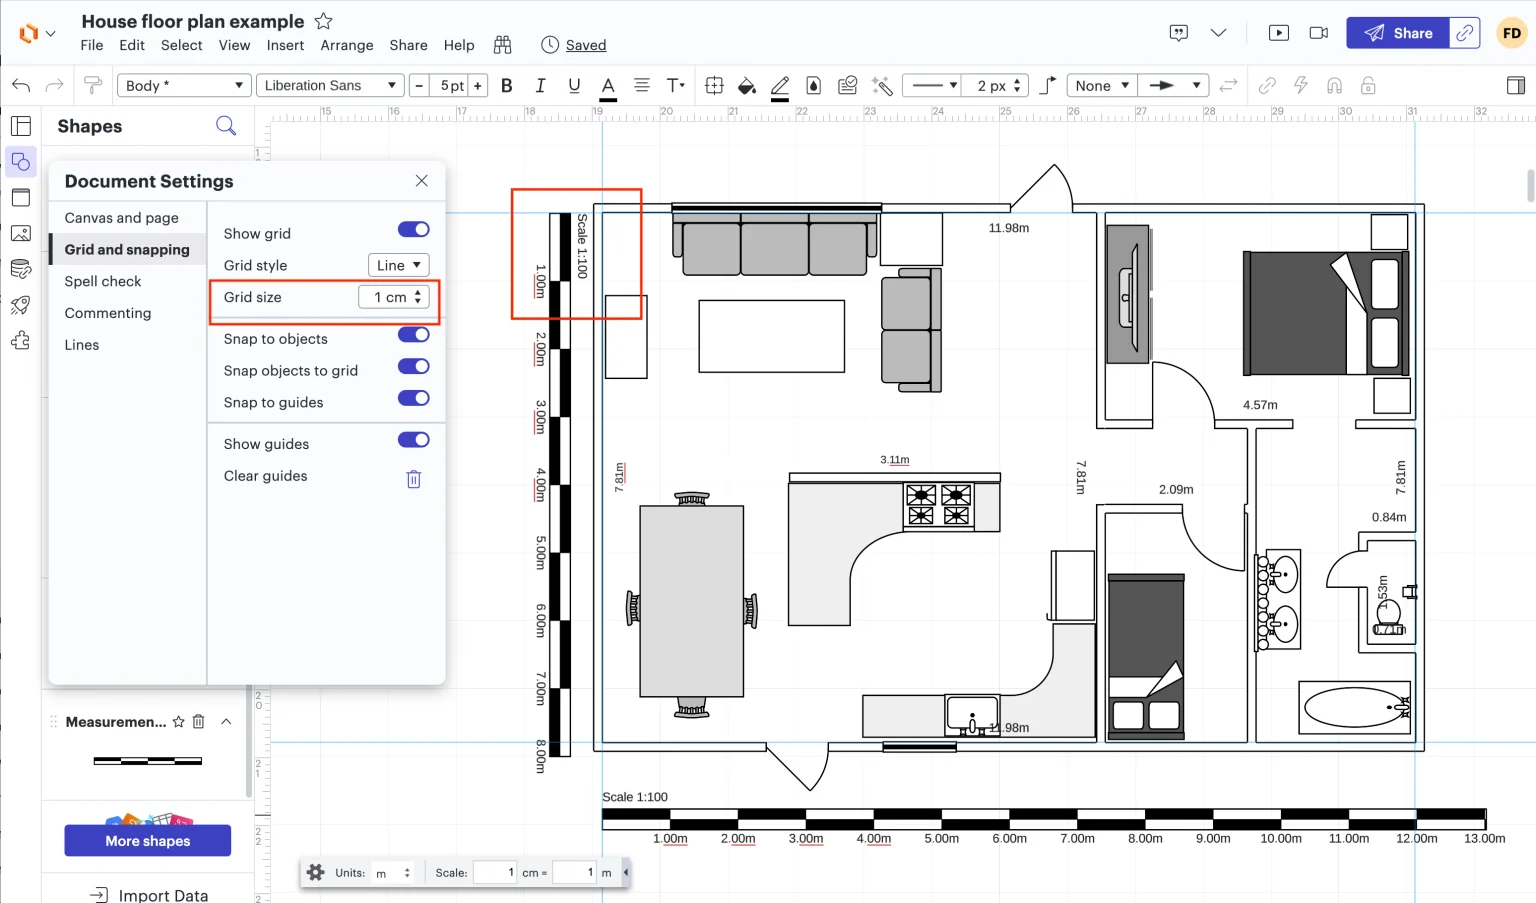Open the present play icon
The height and width of the screenshot is (903, 1536).
1279,33
